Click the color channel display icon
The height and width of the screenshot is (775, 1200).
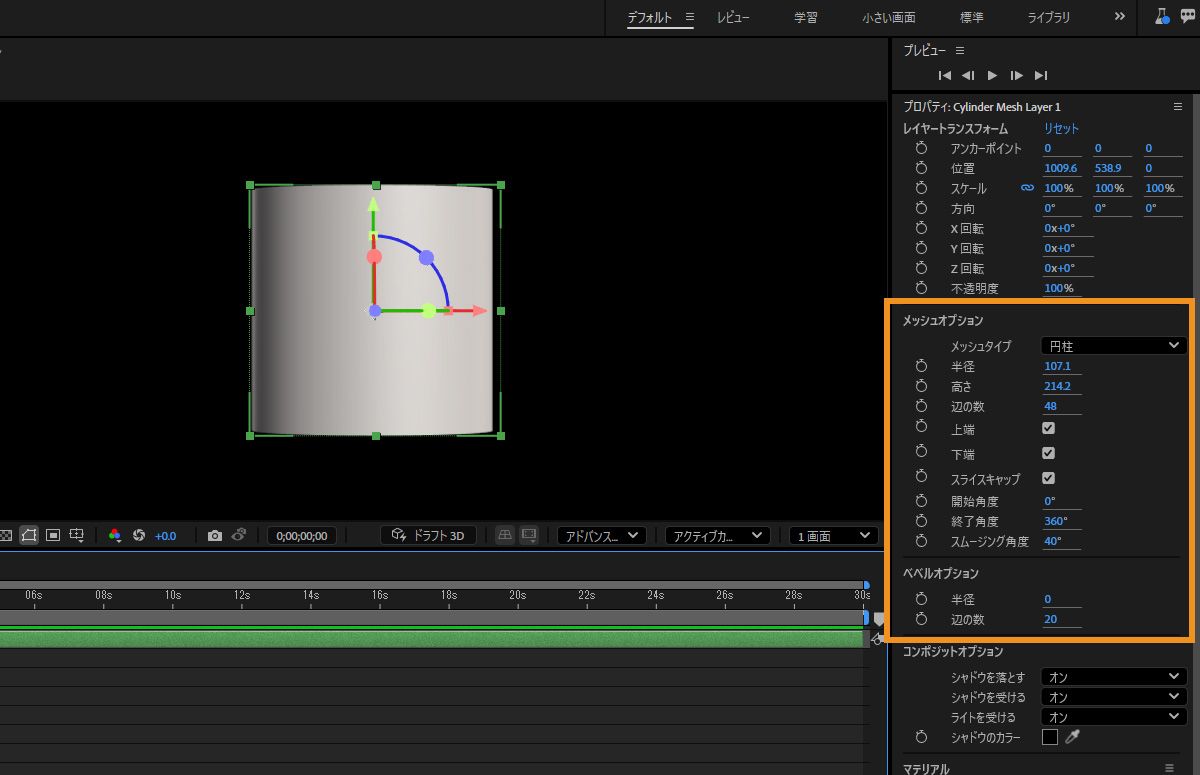[115, 536]
